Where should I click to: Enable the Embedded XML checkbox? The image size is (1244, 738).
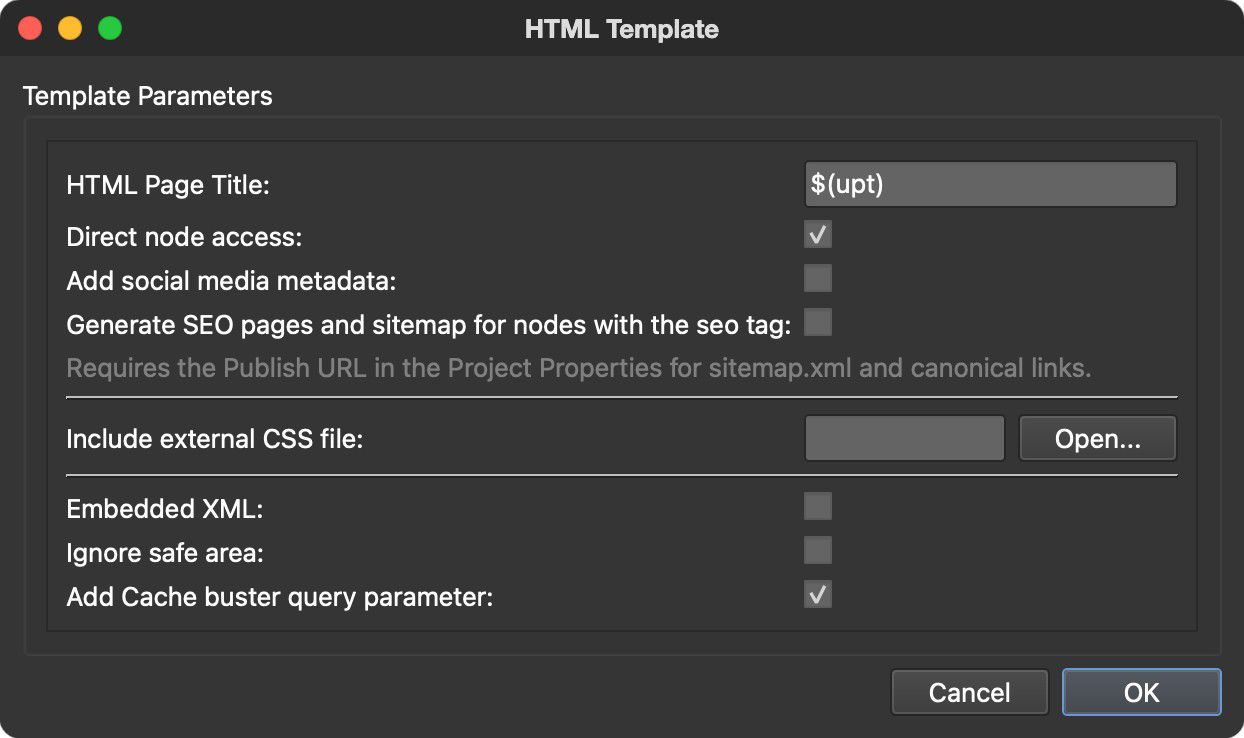818,506
